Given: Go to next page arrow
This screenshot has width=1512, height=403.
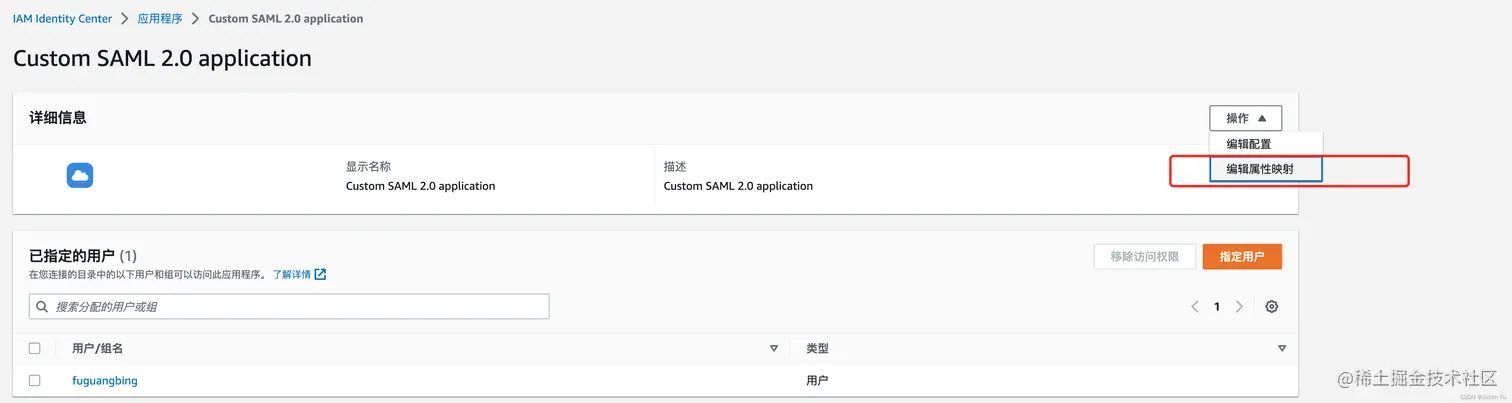Looking at the screenshot, I should point(1240,307).
